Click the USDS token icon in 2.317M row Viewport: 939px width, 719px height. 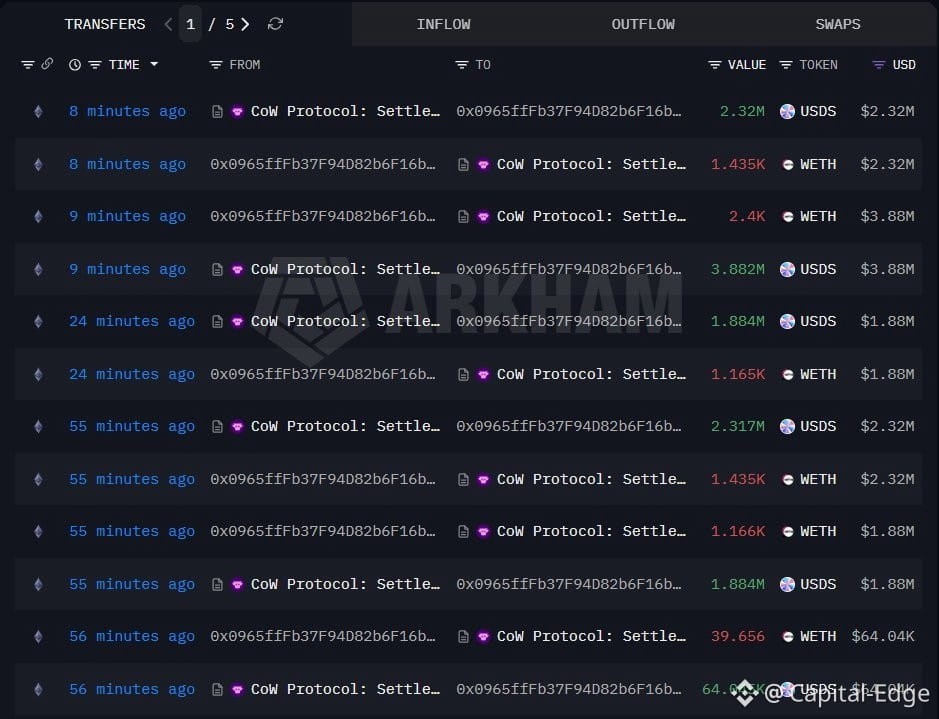click(x=787, y=426)
